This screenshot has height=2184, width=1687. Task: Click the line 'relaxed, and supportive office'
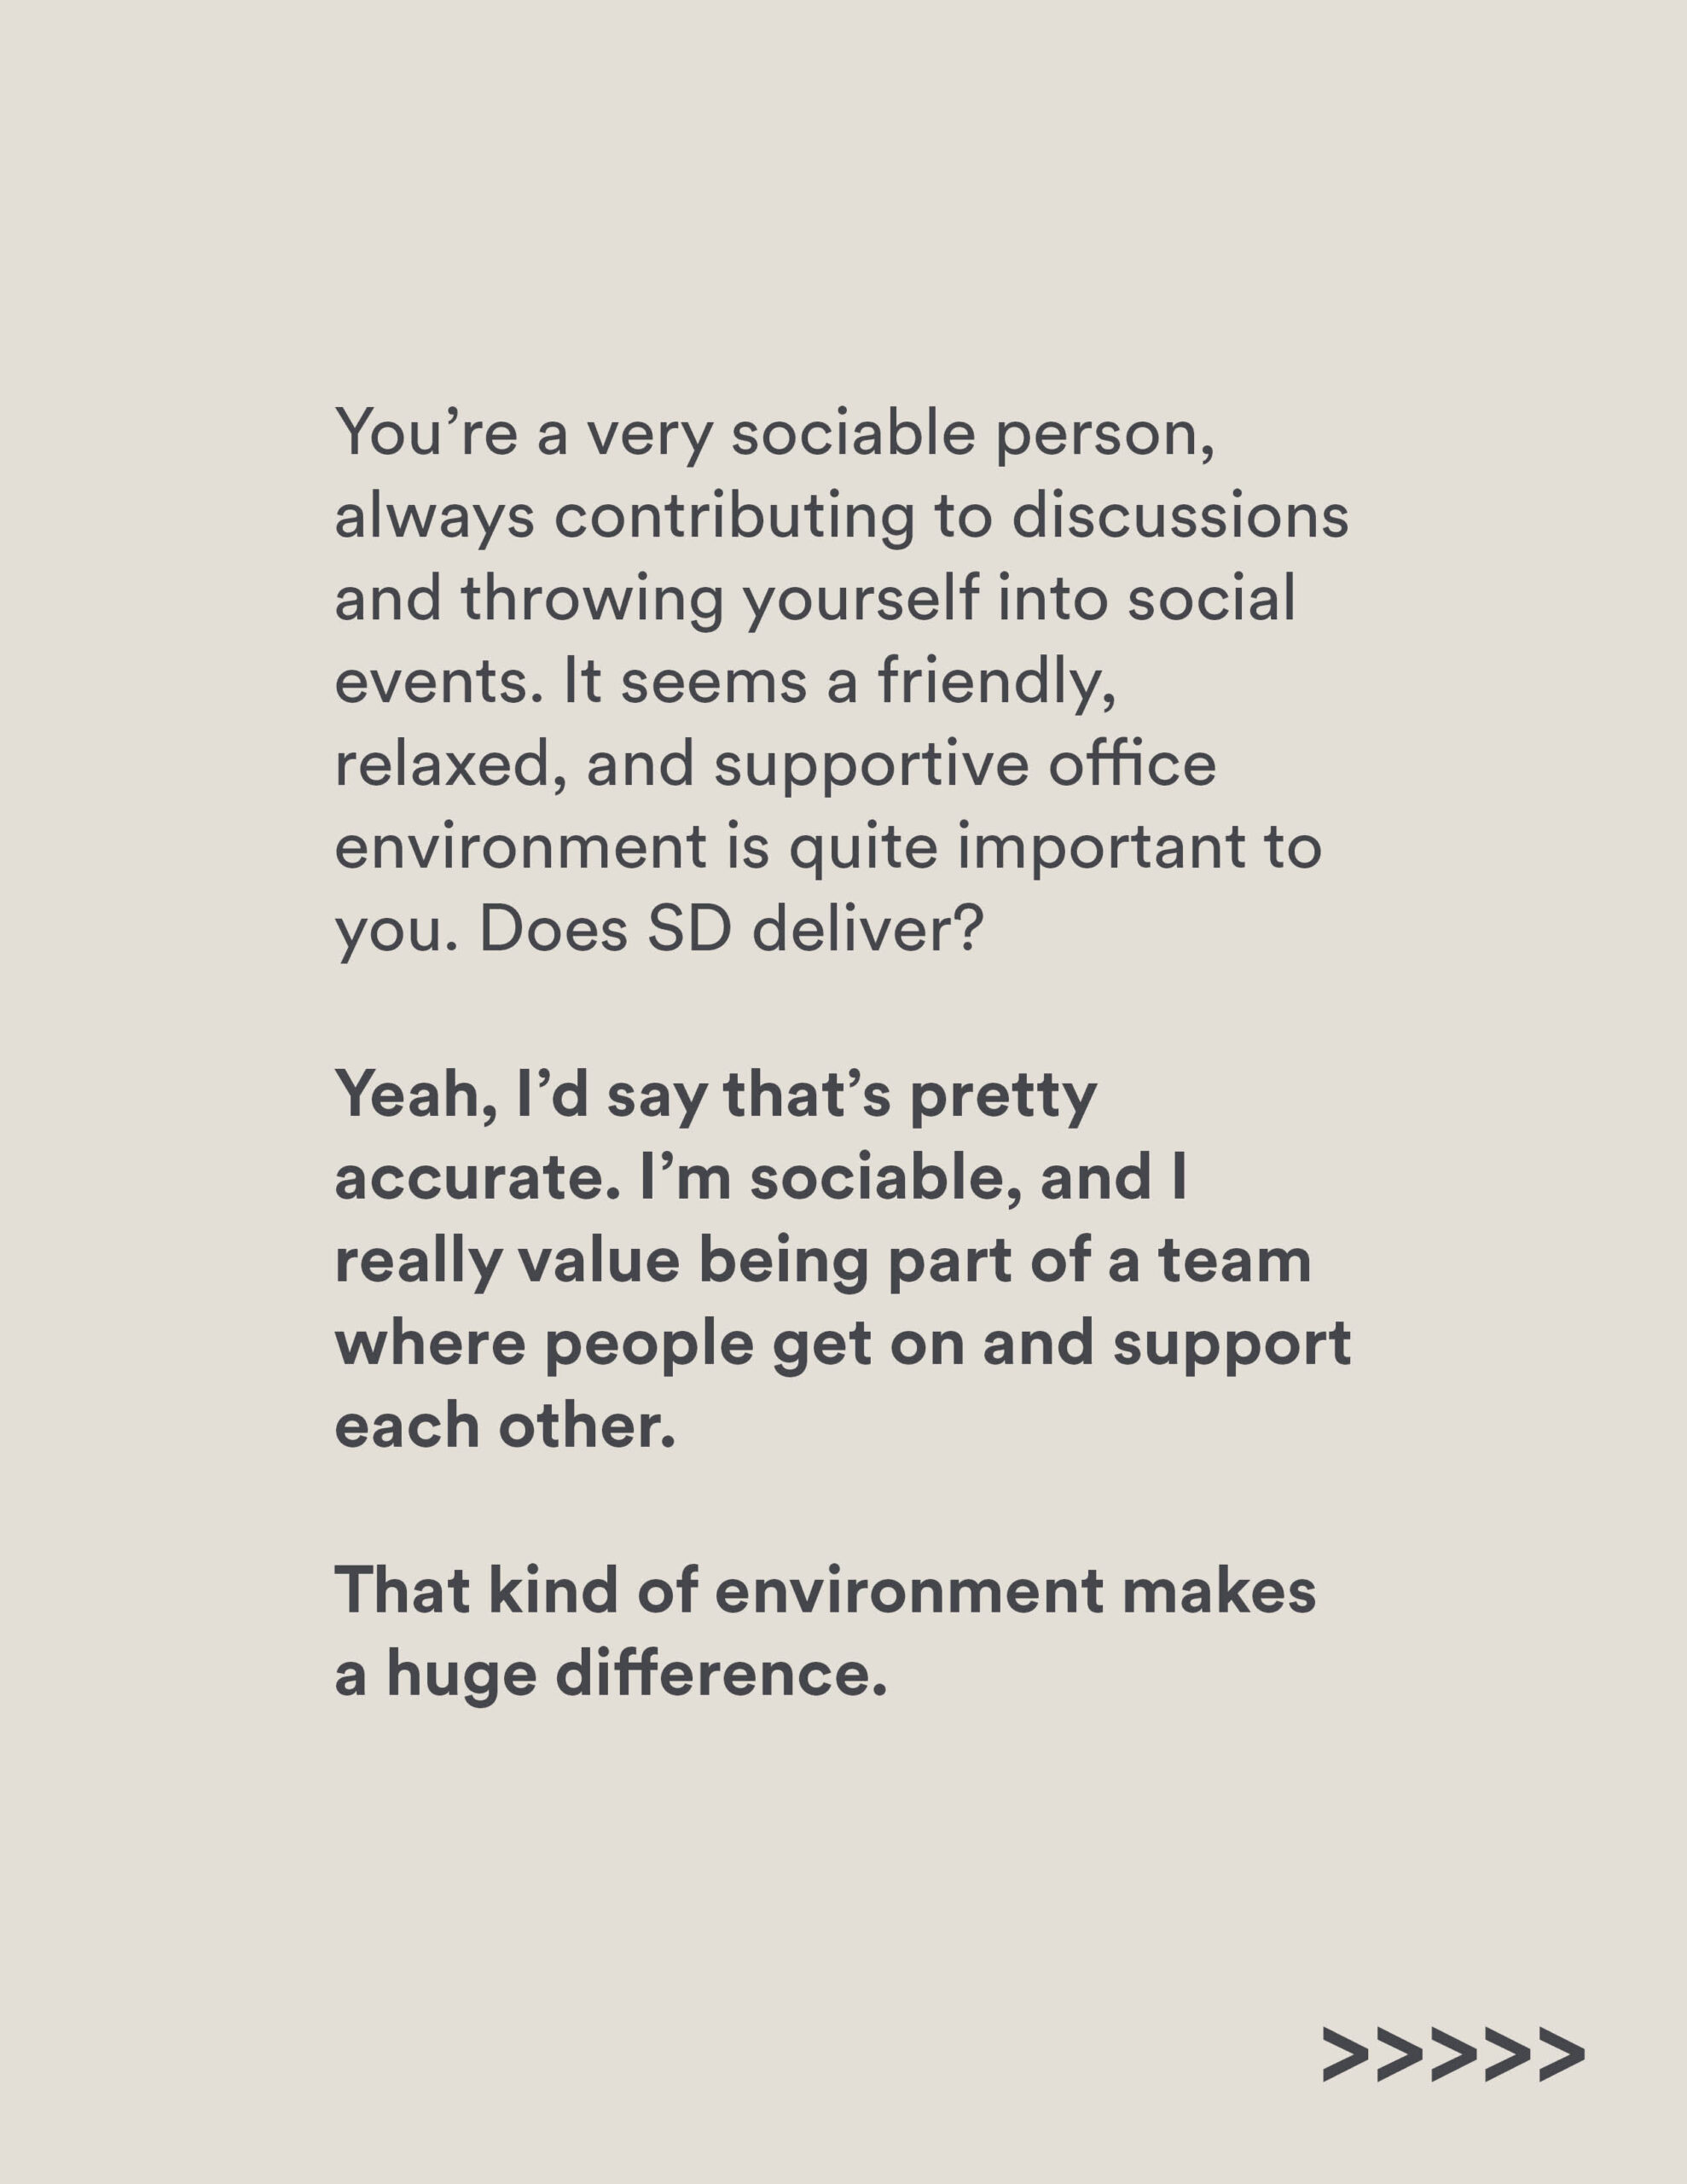(775, 766)
